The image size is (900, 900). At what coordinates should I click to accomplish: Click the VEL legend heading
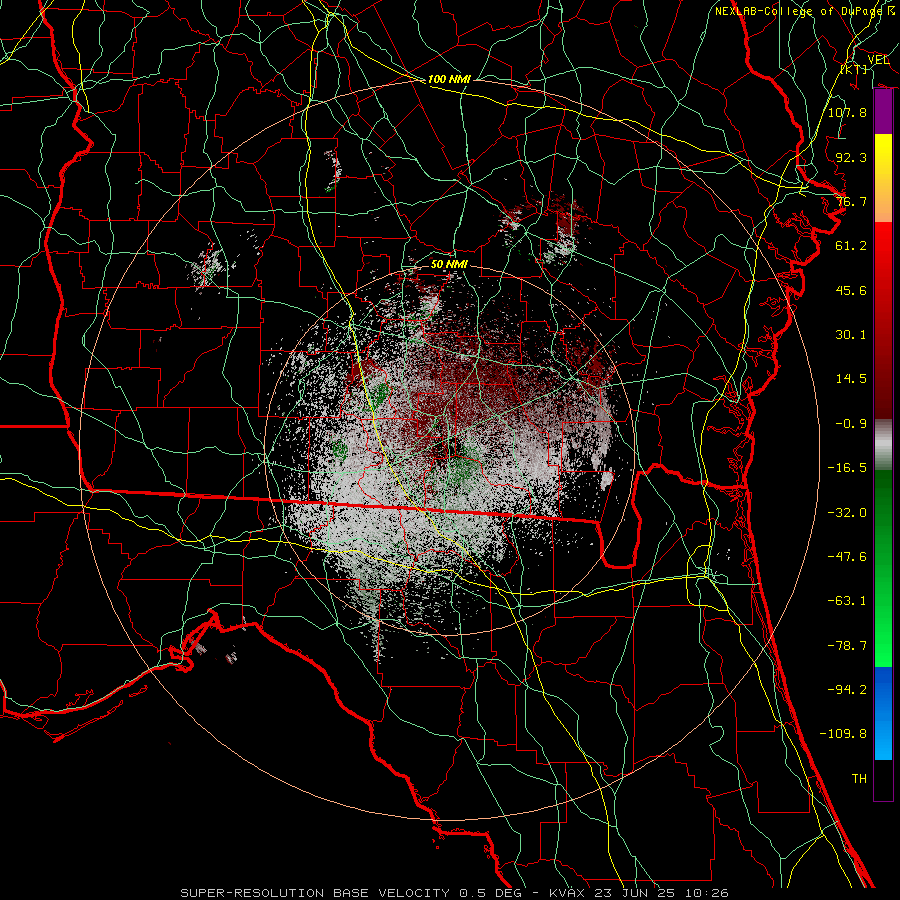(x=878, y=60)
